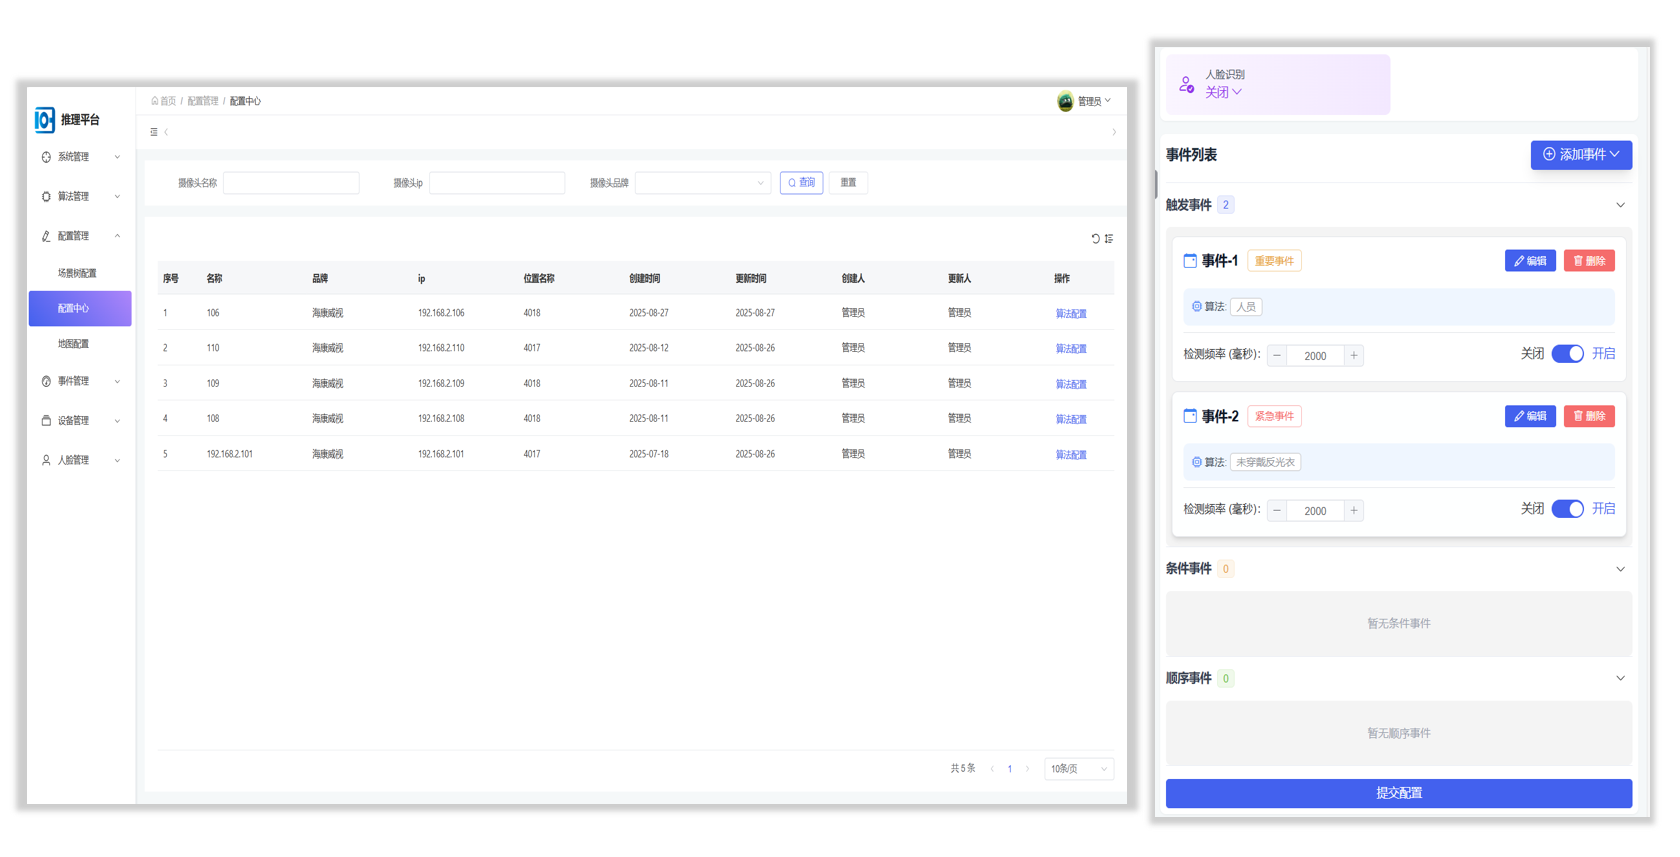Image resolution: width=1680 pixels, height=857 pixels.
Task: Open 算法配置 link for camera 106
Action: coord(1070,314)
